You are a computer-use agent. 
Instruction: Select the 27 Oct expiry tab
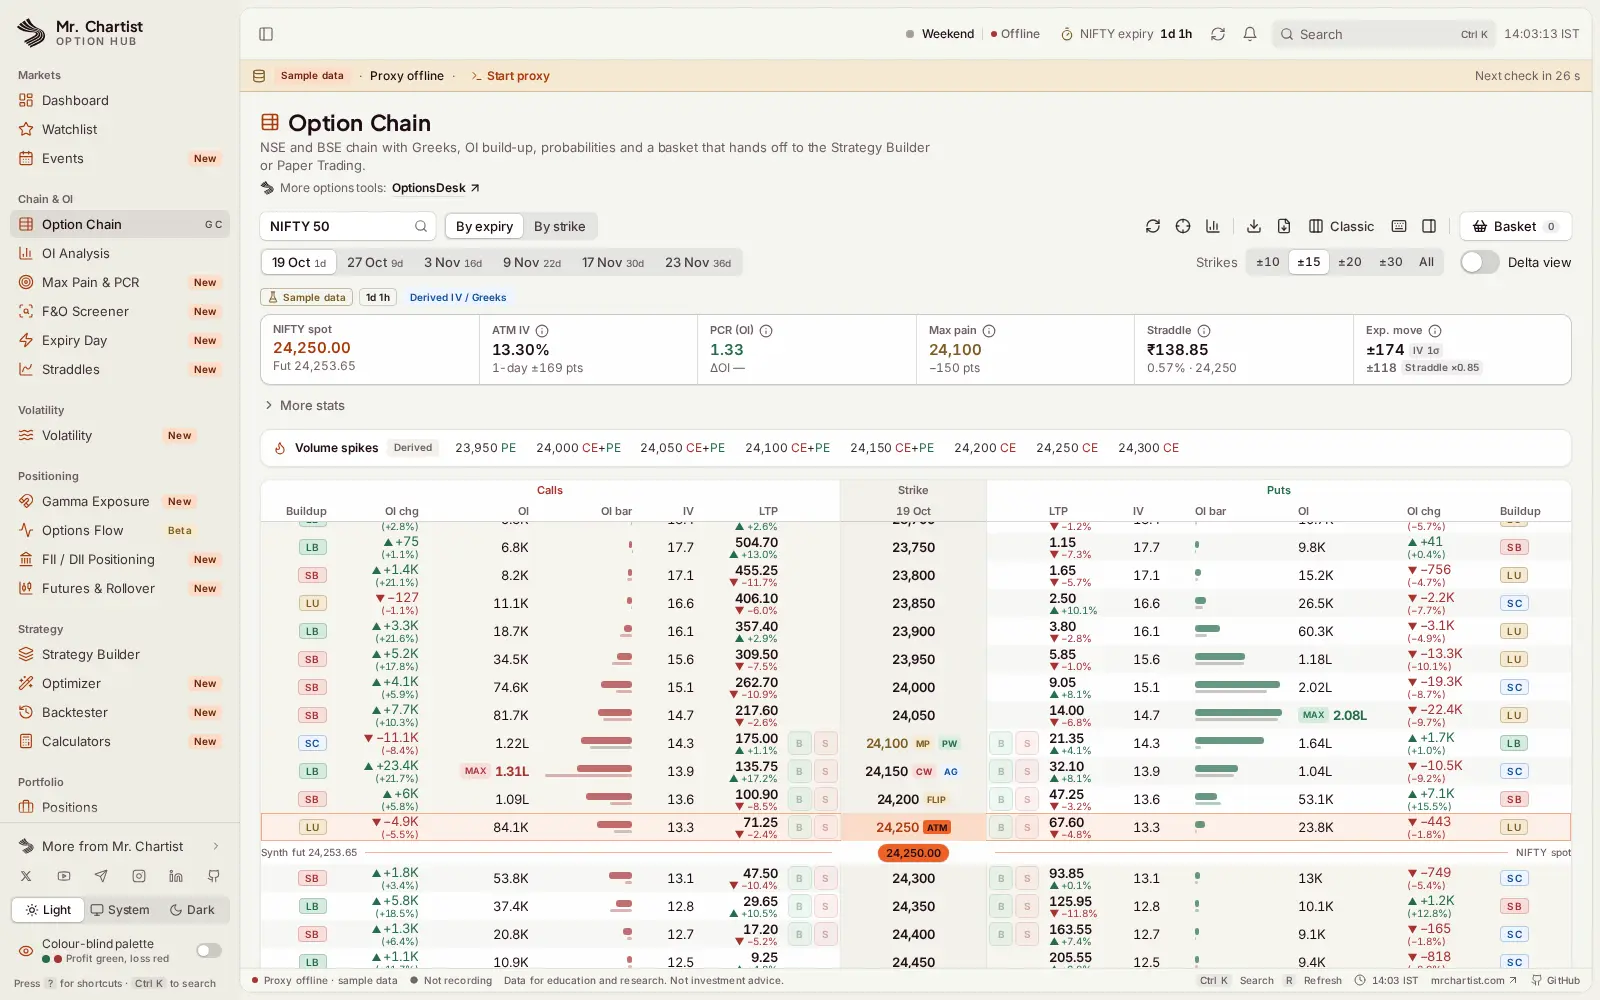375,262
